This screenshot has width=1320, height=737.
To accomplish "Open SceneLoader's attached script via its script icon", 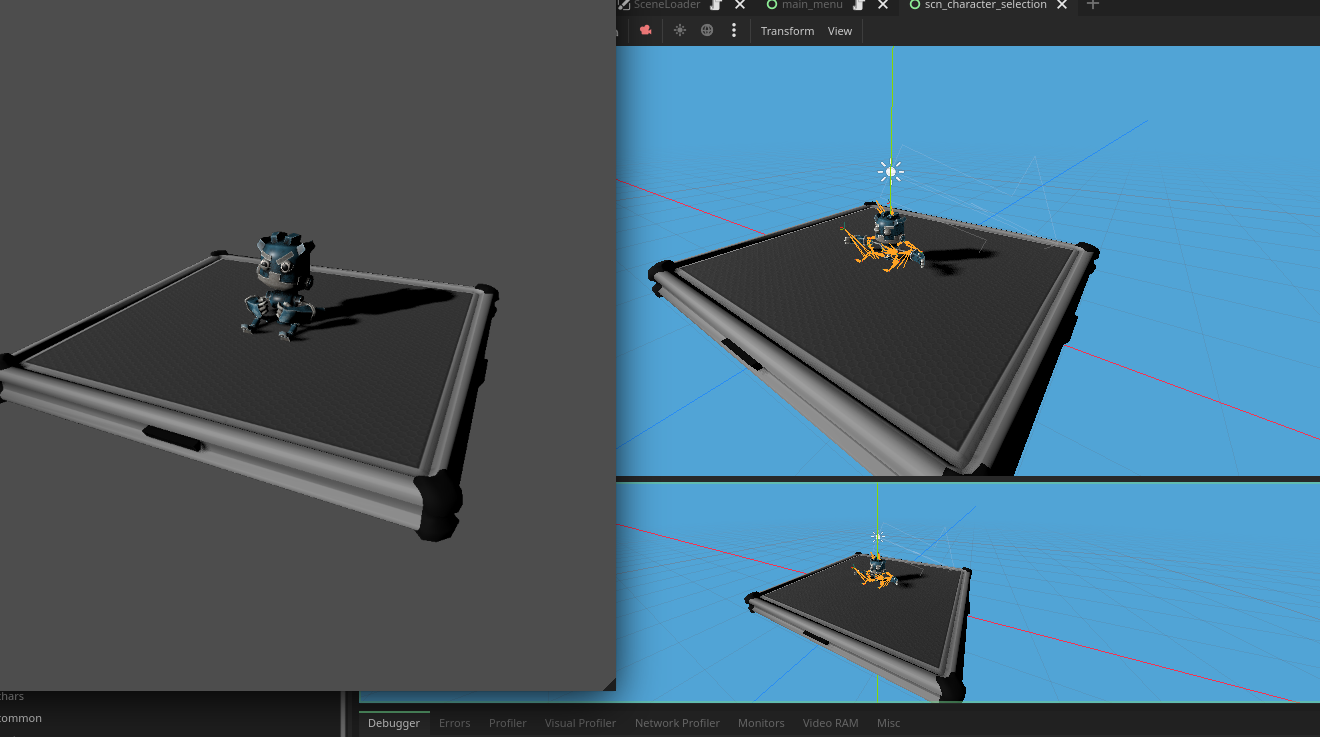I will pyautogui.click(x=714, y=5).
